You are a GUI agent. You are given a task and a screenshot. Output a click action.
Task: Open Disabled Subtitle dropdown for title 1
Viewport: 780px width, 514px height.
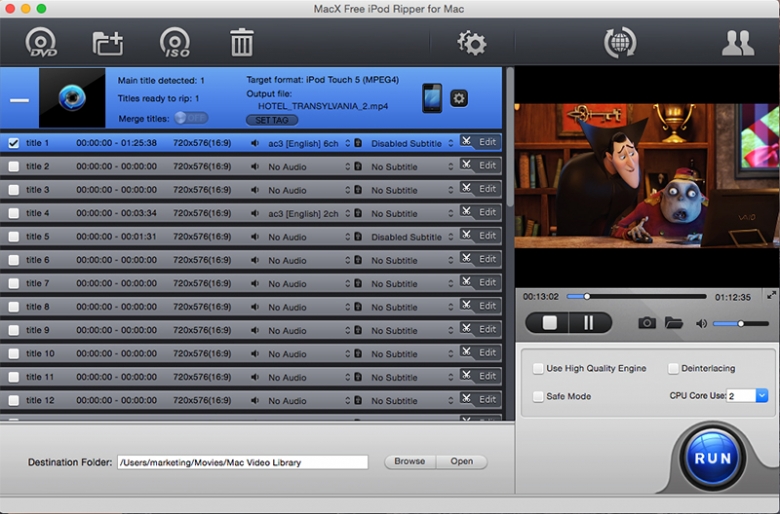coord(450,143)
